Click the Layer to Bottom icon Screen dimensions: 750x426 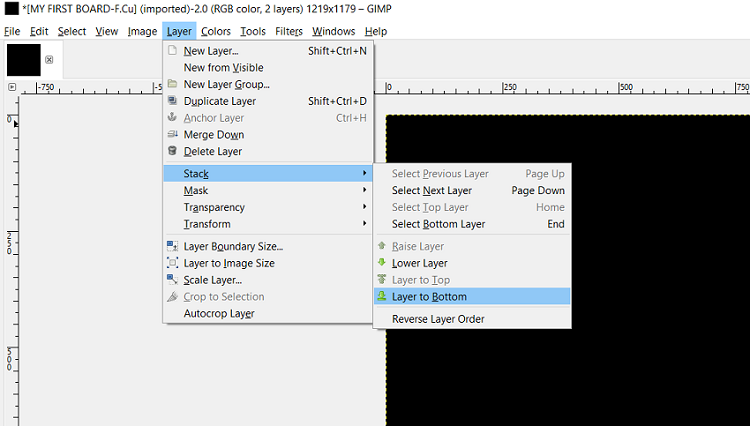[x=382, y=296]
